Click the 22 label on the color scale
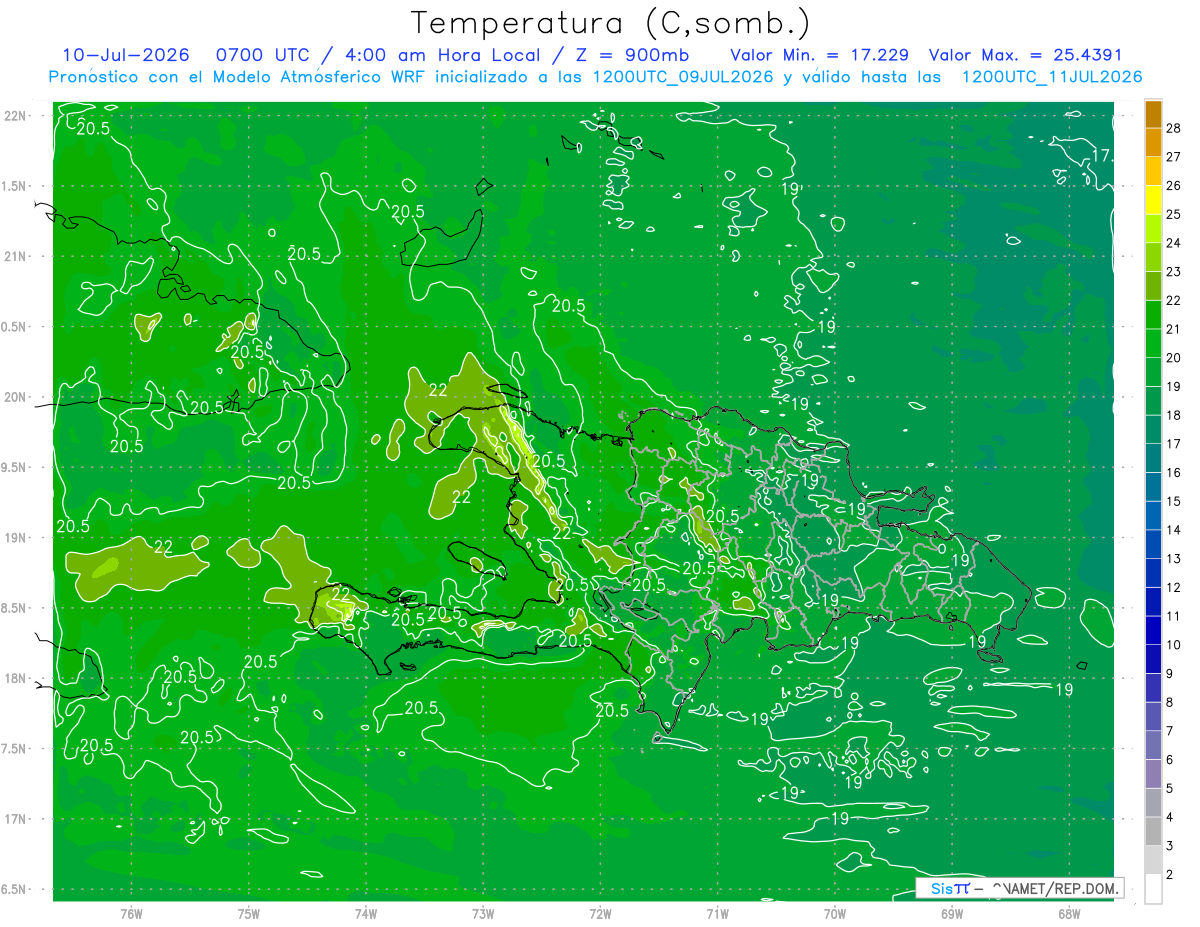This screenshot has height=927, width=1200. 1174,300
